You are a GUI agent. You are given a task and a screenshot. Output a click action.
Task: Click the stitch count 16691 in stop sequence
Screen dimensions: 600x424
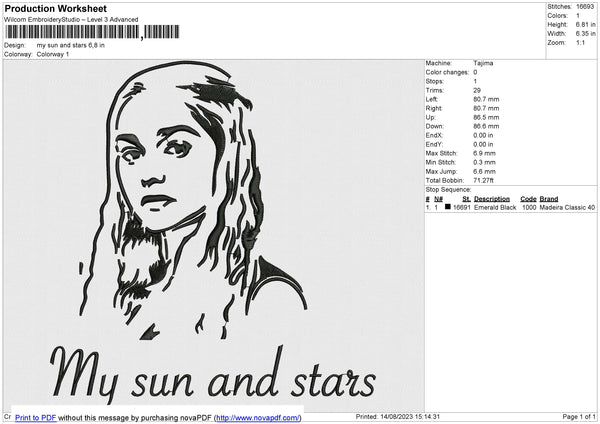pyautogui.click(x=462, y=207)
